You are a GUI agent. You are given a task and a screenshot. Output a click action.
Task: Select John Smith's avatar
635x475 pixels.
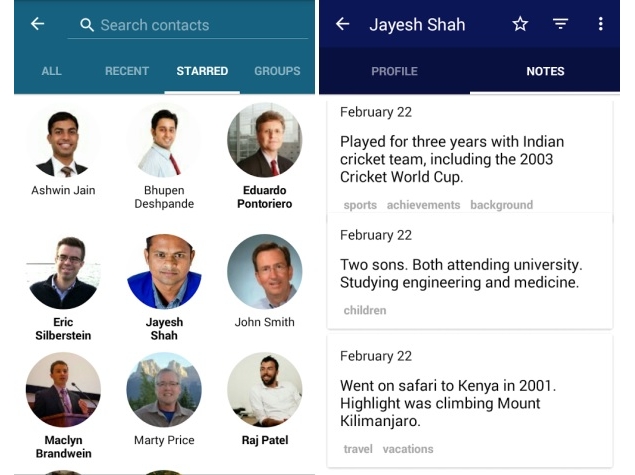pyautogui.click(x=264, y=272)
